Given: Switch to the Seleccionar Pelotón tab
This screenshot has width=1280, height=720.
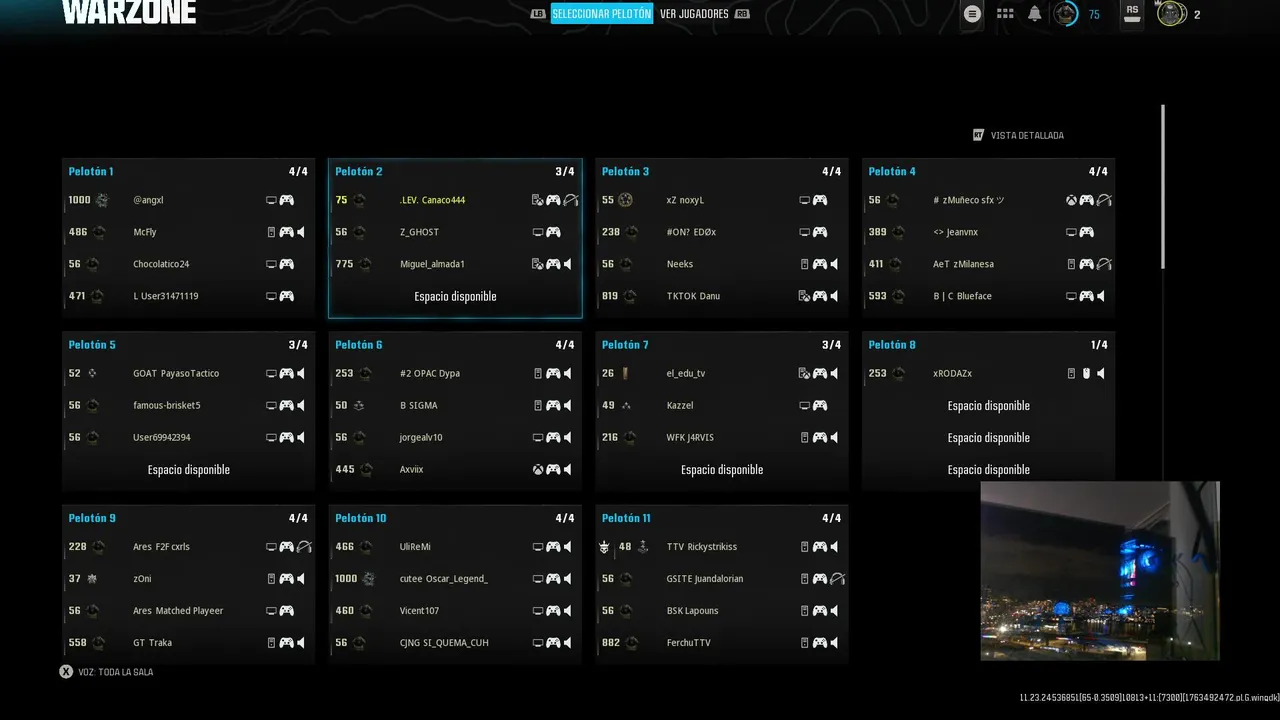Looking at the screenshot, I should tap(602, 14).
